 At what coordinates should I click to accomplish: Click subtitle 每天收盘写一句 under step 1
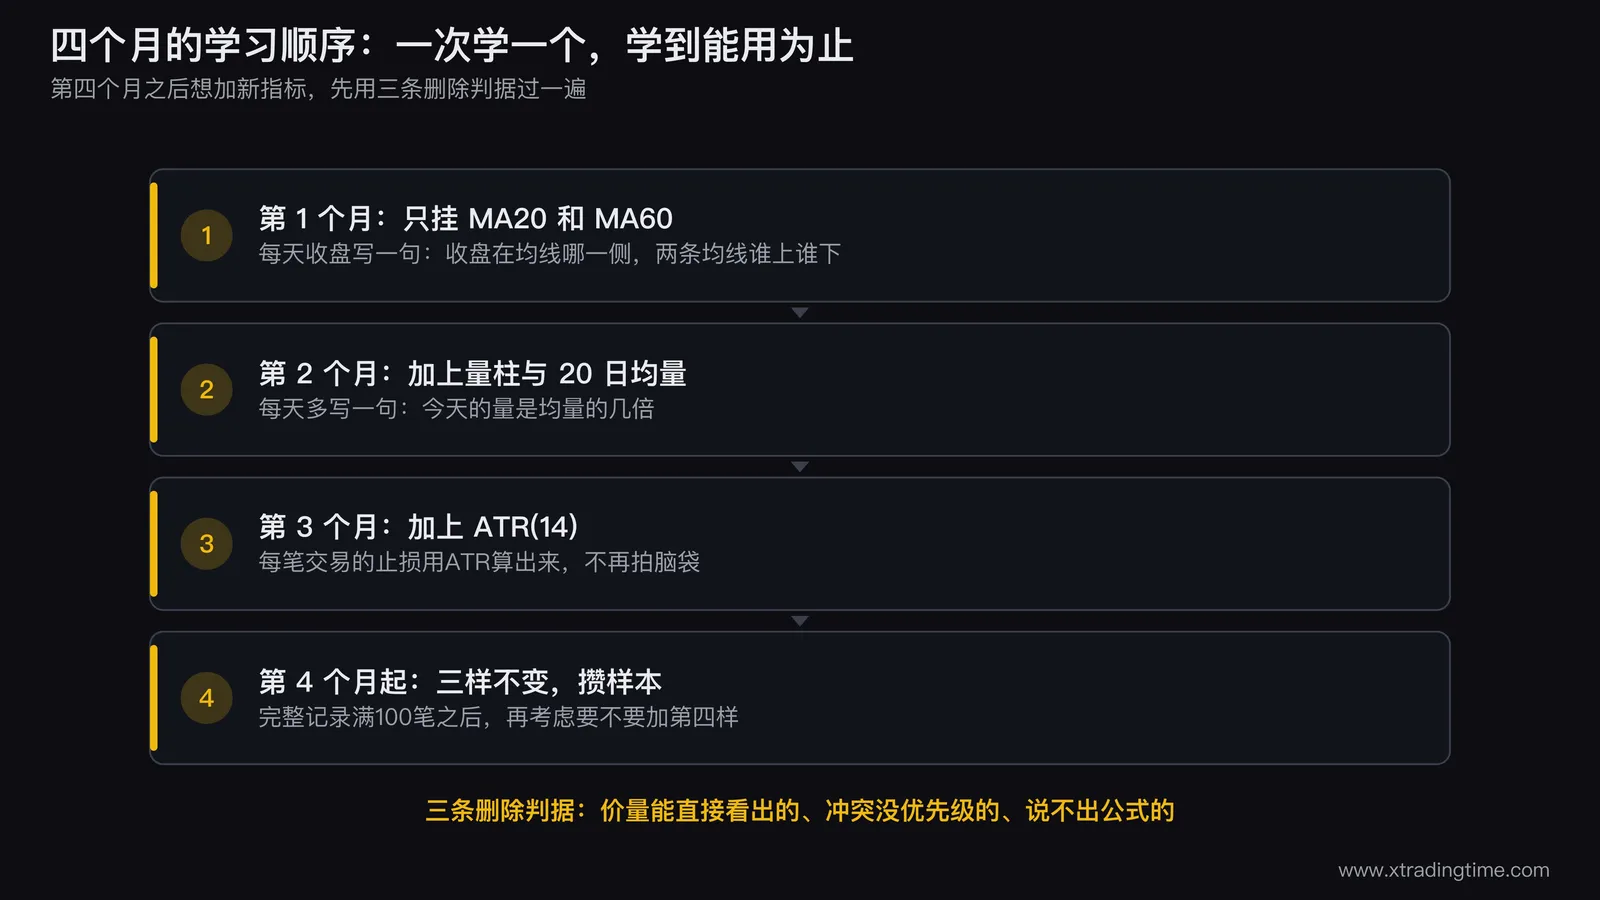coord(550,254)
